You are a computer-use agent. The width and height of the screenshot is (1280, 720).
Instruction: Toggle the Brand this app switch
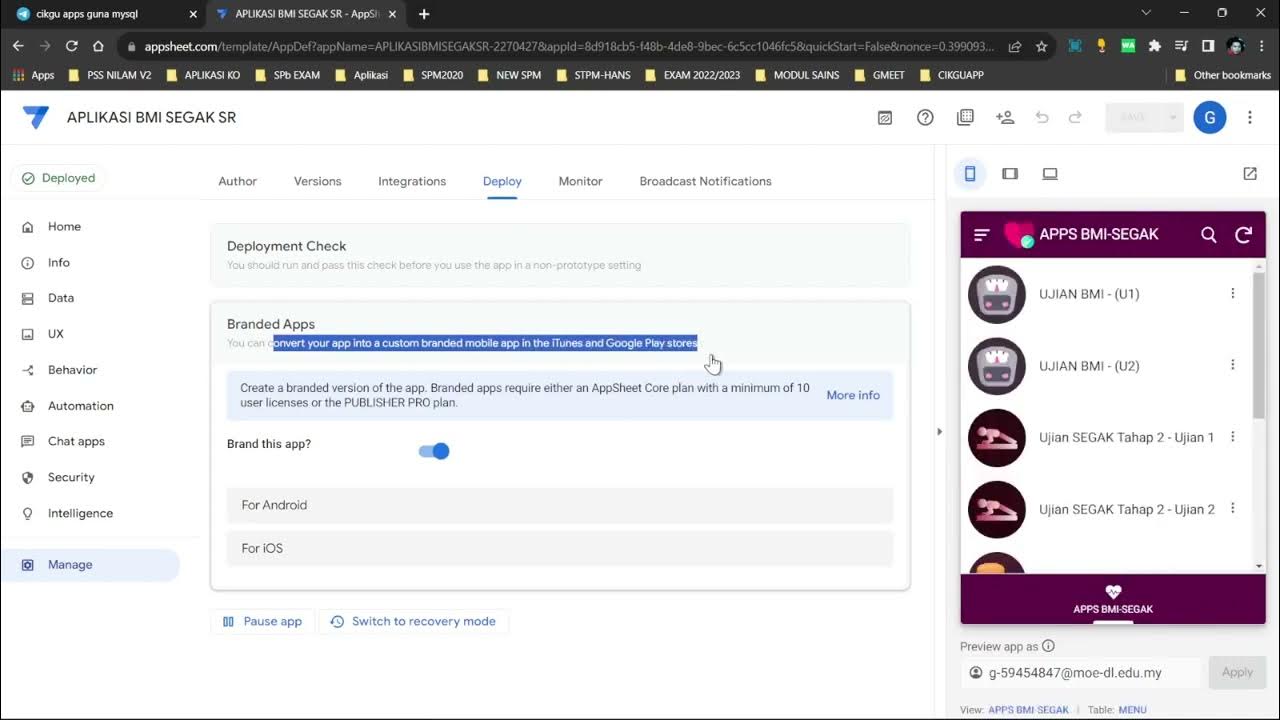tap(434, 451)
